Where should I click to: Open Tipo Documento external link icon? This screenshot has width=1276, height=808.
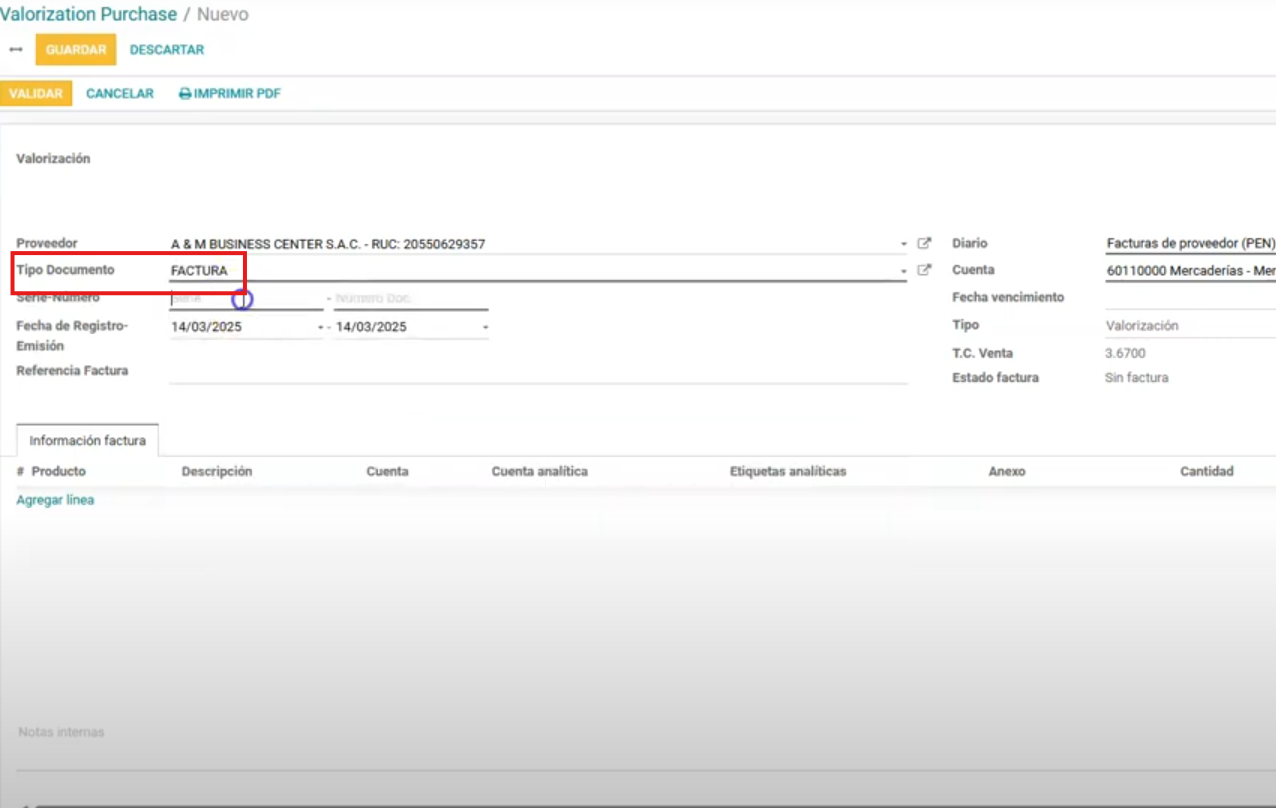(924, 270)
